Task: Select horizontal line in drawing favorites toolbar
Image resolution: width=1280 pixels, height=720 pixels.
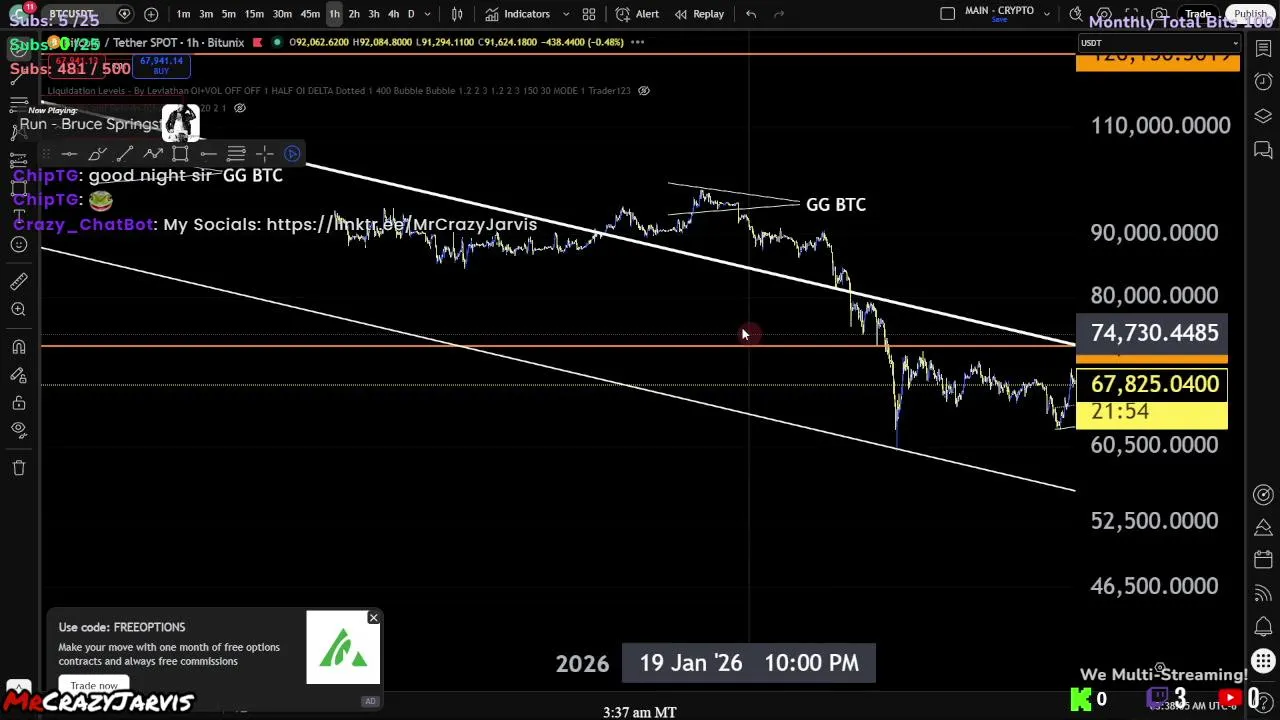Action: (69, 154)
